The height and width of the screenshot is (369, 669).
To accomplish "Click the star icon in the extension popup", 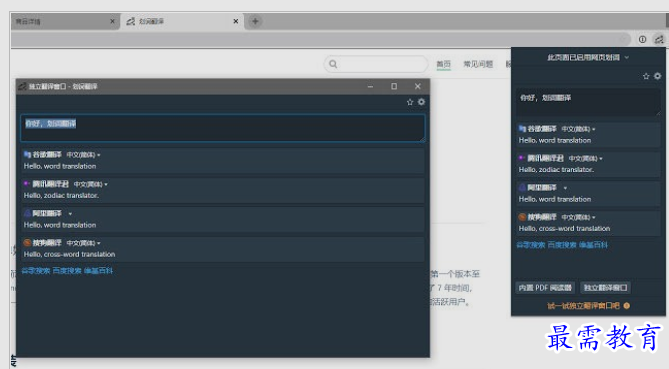I will point(646,76).
